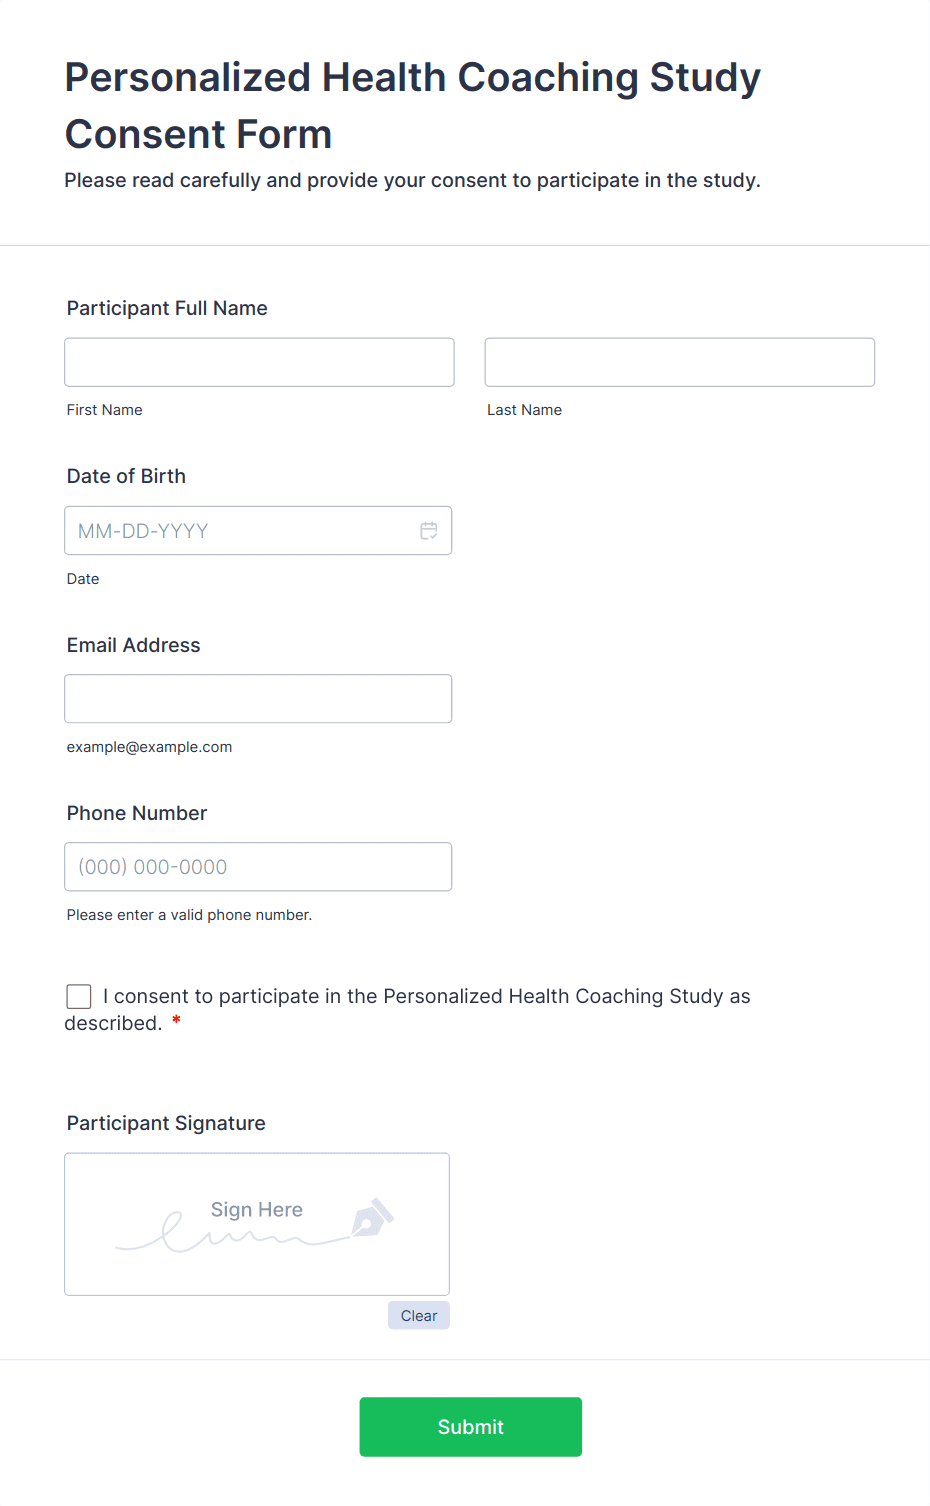Click the Participant Full Name label
The height and width of the screenshot is (1506, 930).
coord(167,308)
